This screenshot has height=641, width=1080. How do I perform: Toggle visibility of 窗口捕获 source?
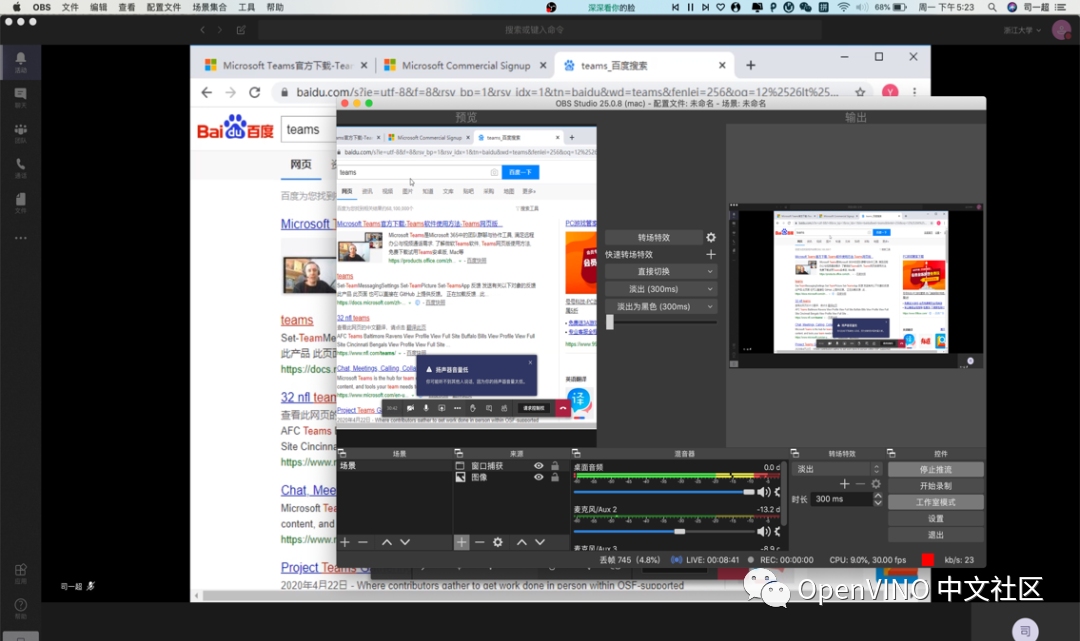click(x=539, y=466)
